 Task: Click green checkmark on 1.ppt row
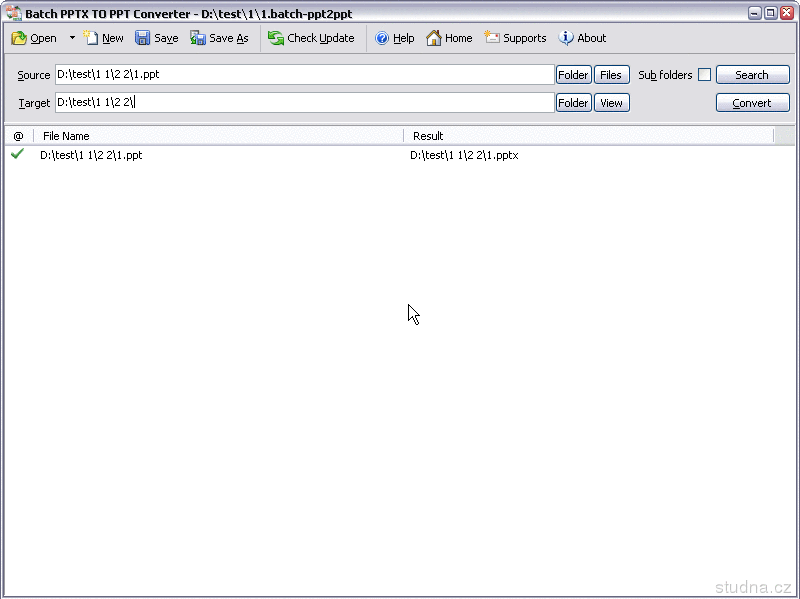[x=17, y=154]
